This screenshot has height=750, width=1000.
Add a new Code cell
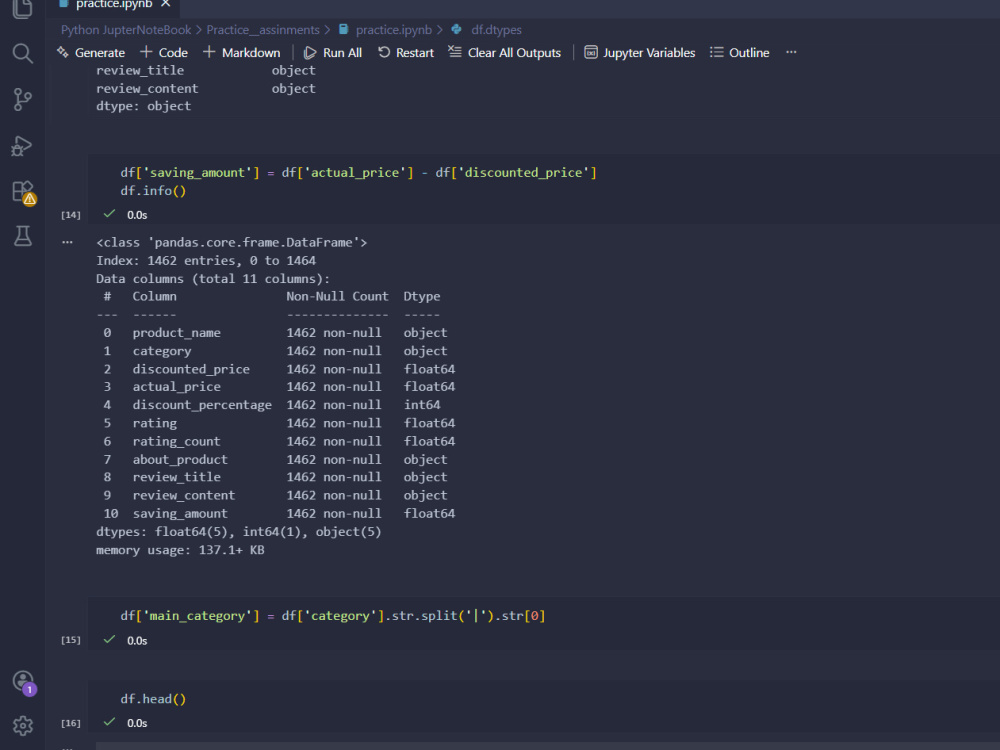(164, 52)
